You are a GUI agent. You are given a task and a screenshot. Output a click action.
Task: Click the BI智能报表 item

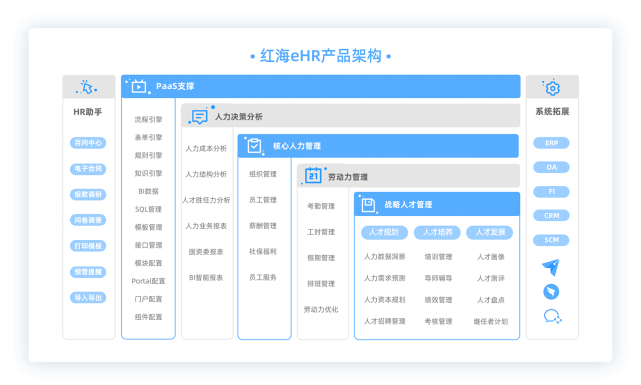pyautogui.click(x=206, y=278)
